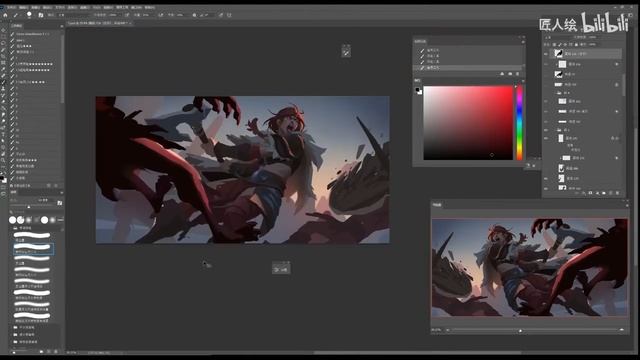Click Navigator zoom out small mountain icon
The width and height of the screenshot is (640, 360).
tap(448, 330)
